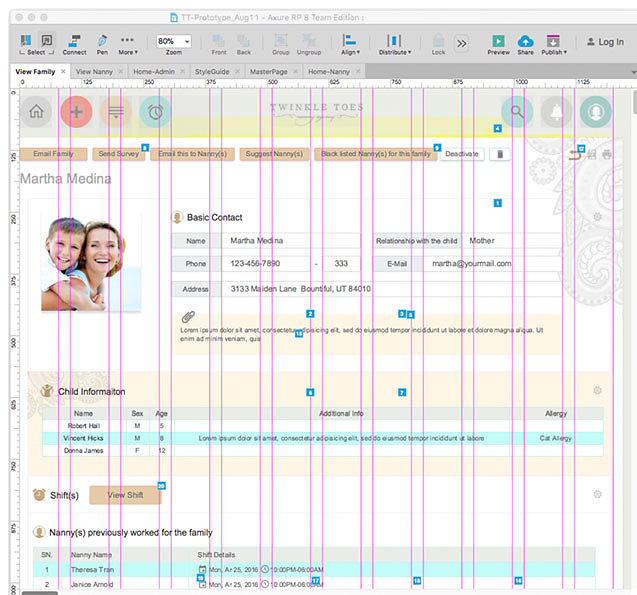
Task: Select the Vincent Hicks row
Action: [x=323, y=438]
